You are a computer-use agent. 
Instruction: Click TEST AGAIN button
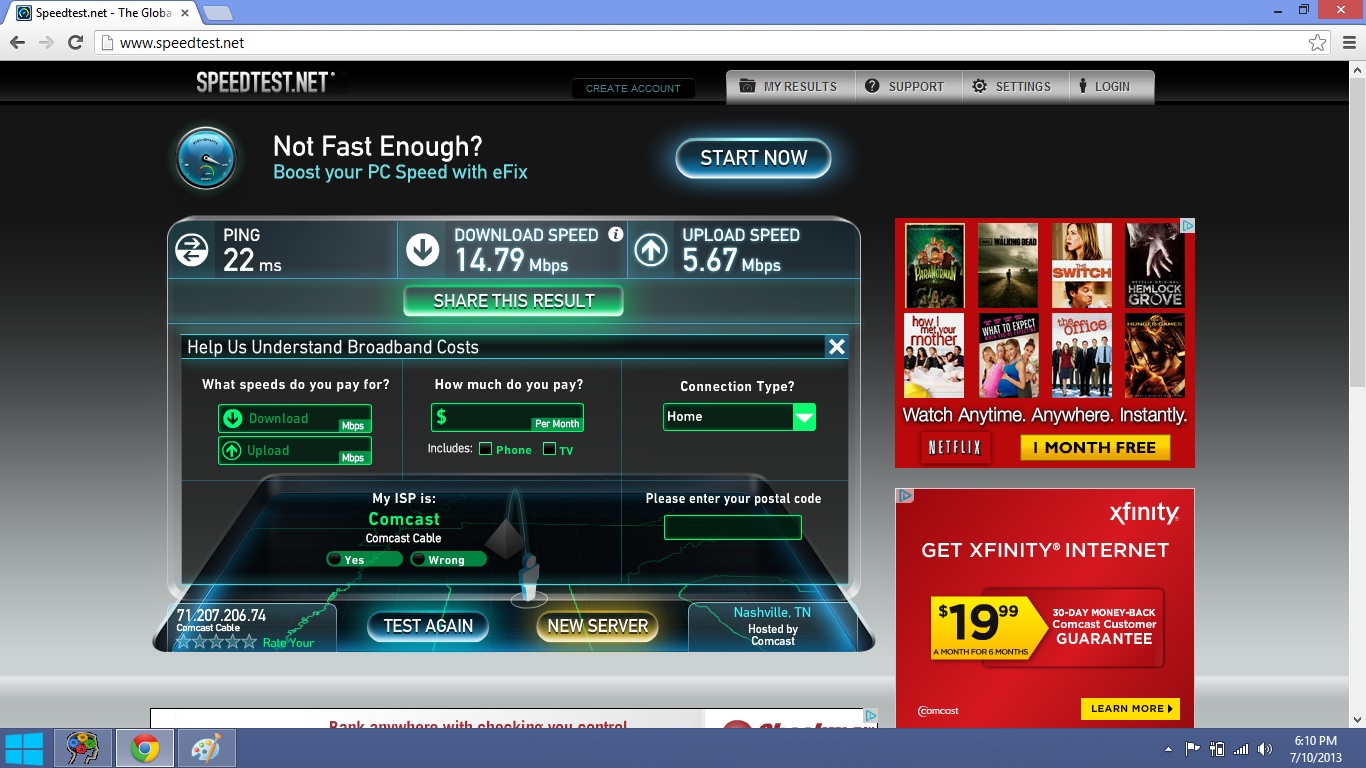[428, 626]
